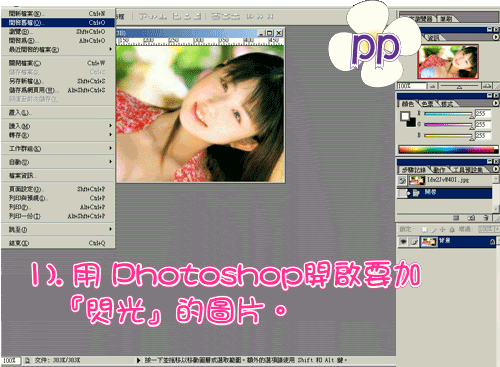The width and height of the screenshot is (500, 367).
Task: Choose the Alt+Shift+Ctrl+P print one copy item
Action: point(58,216)
